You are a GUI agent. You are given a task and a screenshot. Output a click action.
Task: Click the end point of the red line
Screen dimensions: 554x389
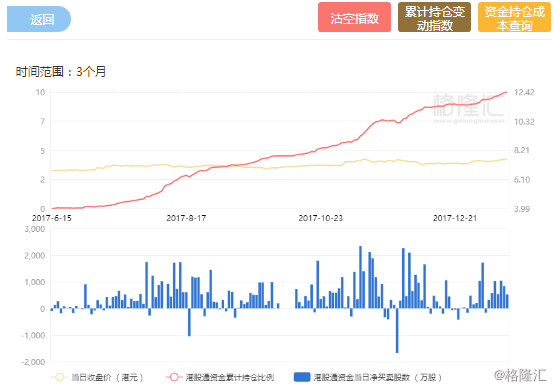click(506, 92)
